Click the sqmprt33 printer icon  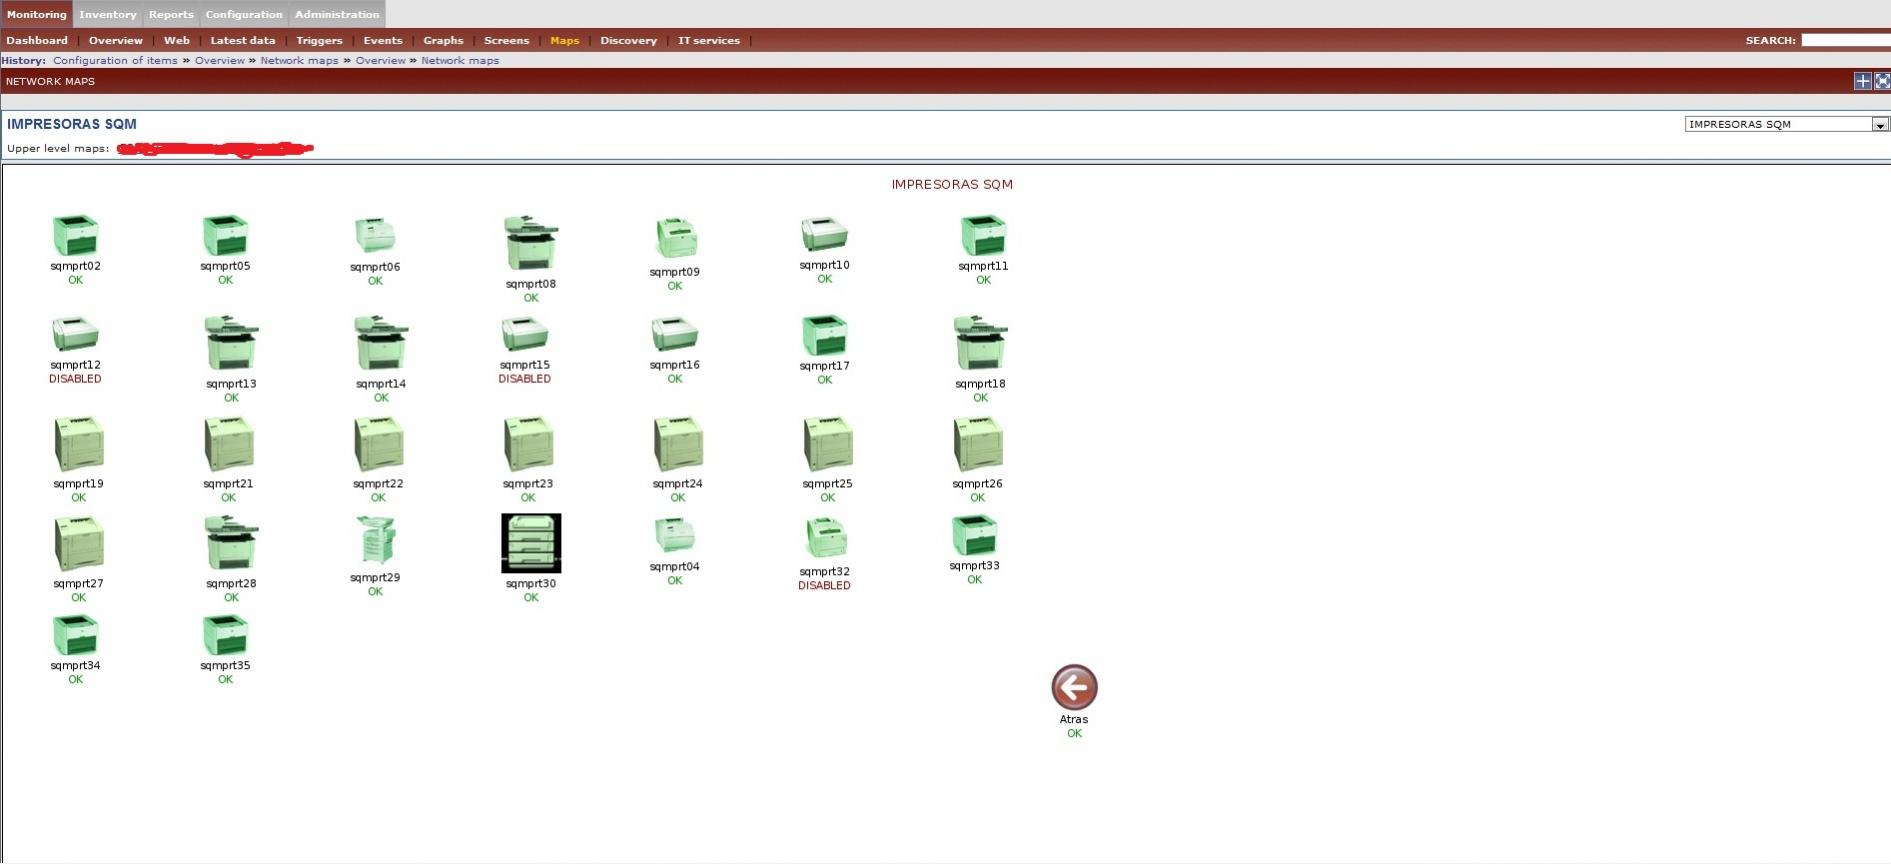tap(975, 536)
